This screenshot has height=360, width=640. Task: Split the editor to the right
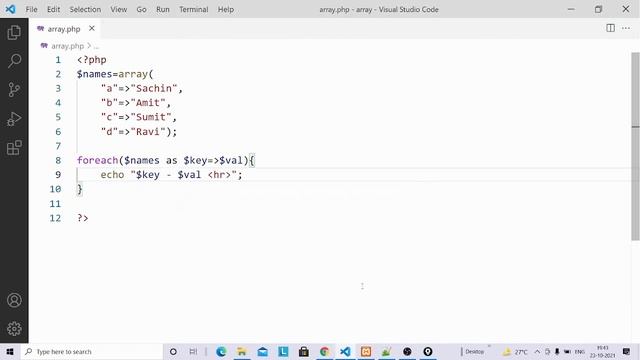click(x=610, y=28)
